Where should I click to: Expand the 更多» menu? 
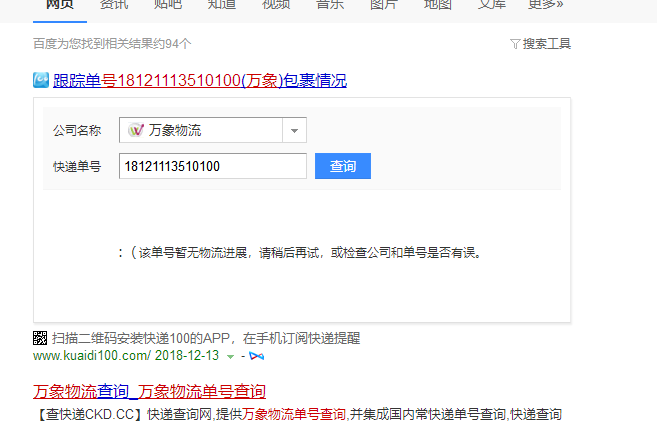click(x=546, y=5)
